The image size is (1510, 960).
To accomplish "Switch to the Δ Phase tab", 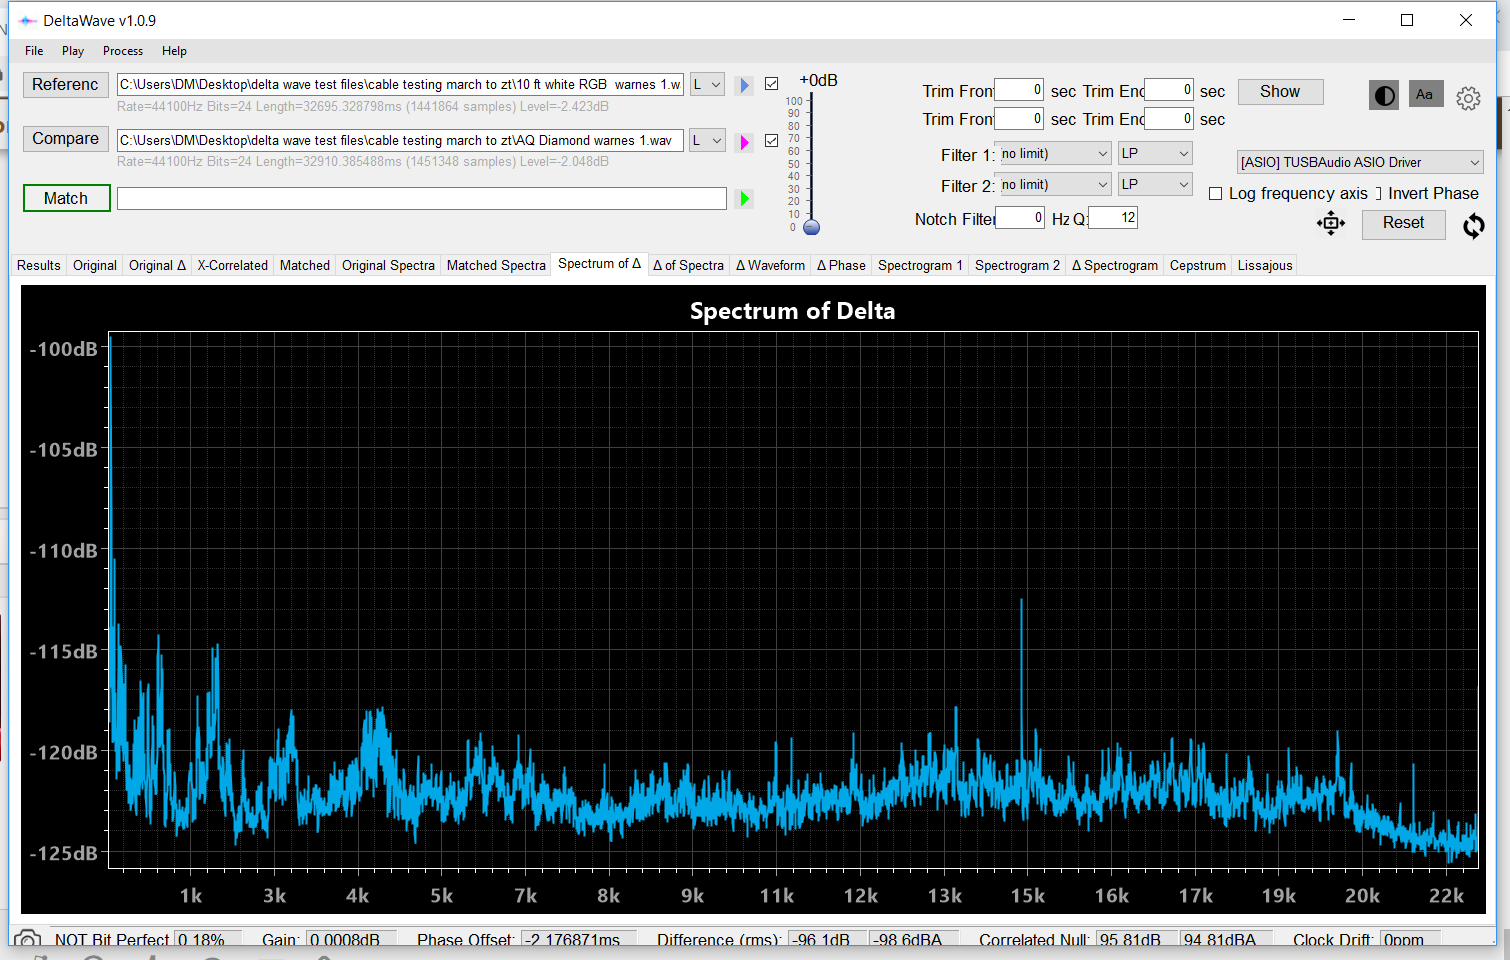I will pos(841,265).
